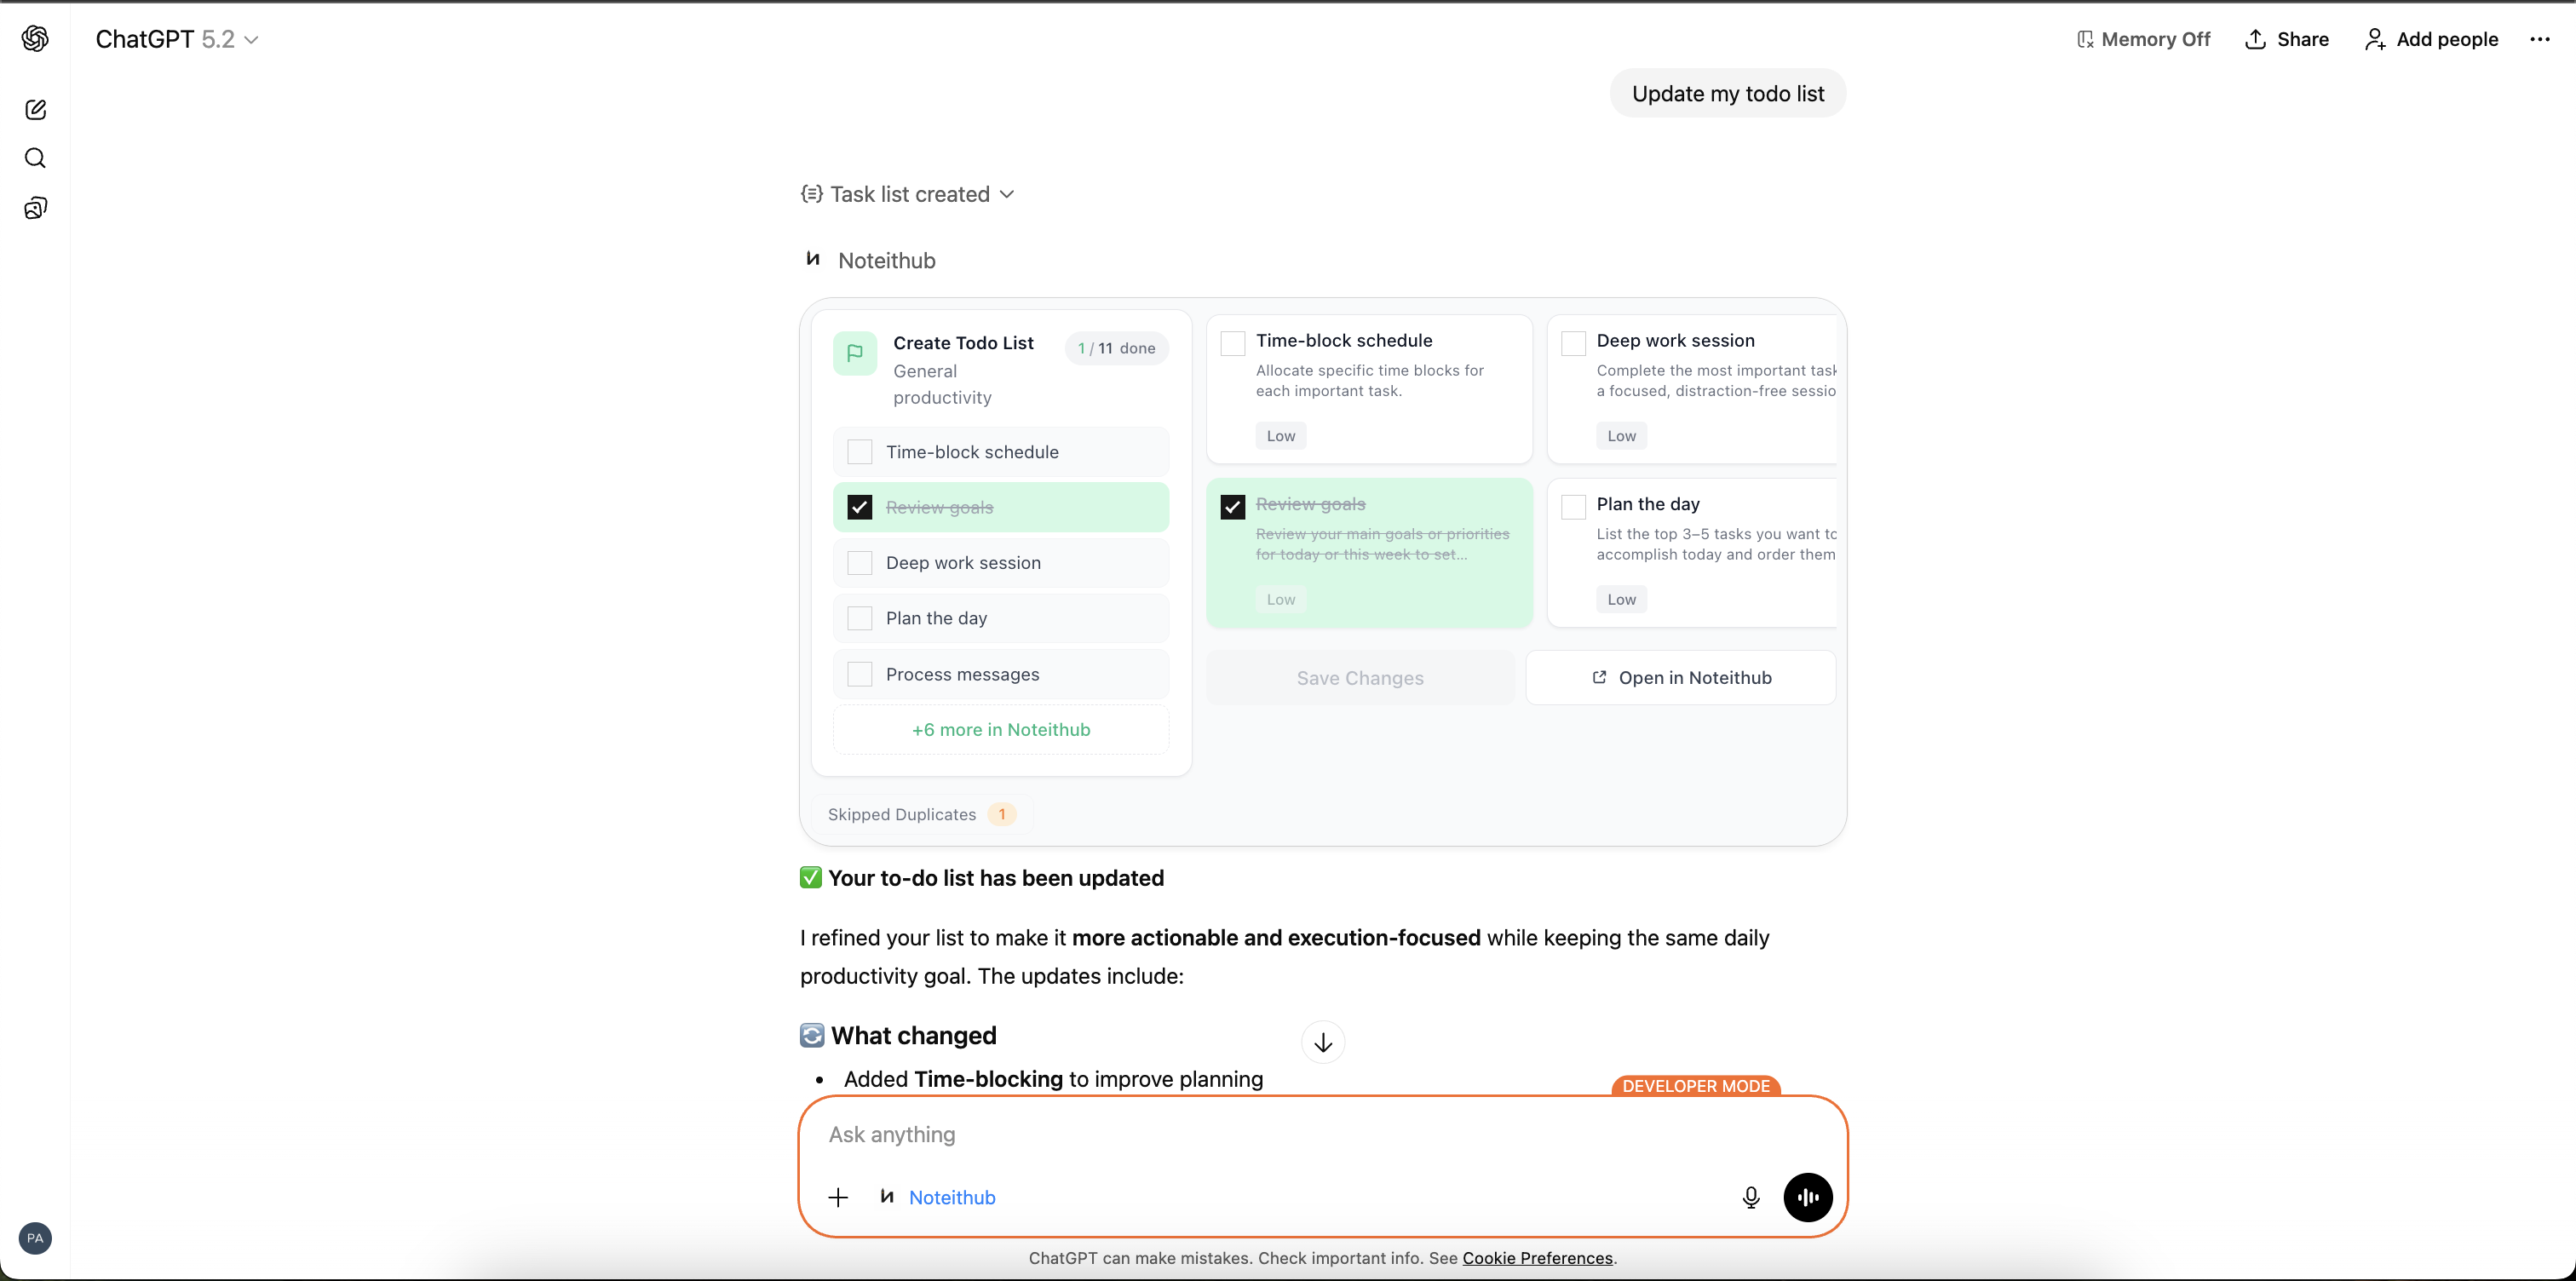Click the Update my todo list message bubble
This screenshot has width=2576, height=1281.
pyautogui.click(x=1728, y=93)
